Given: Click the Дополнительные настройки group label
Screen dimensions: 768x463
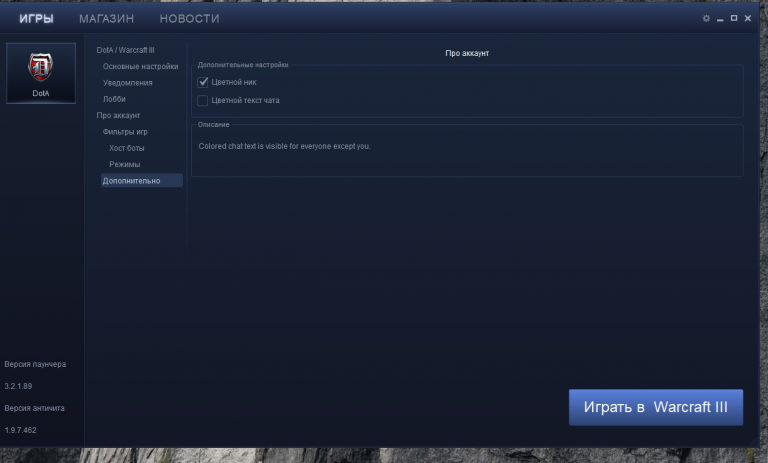Looking at the screenshot, I should 243,65.
